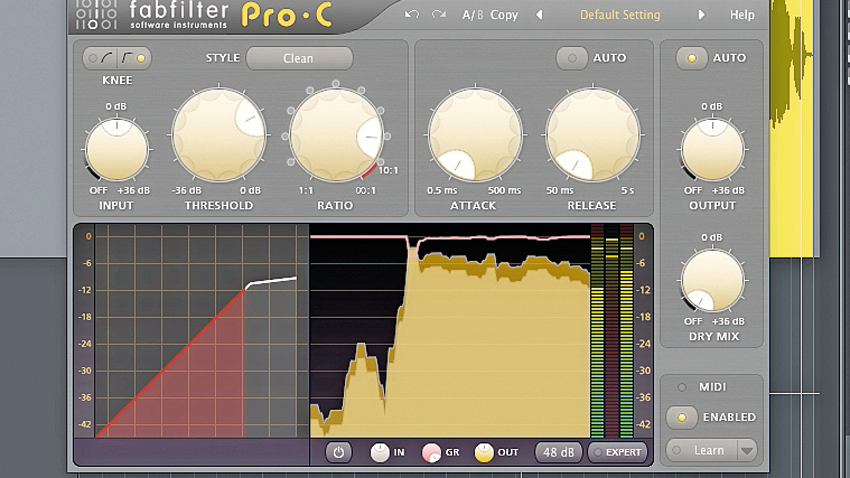Click the Threshold knob
This screenshot has height=478, width=850.
pos(219,134)
